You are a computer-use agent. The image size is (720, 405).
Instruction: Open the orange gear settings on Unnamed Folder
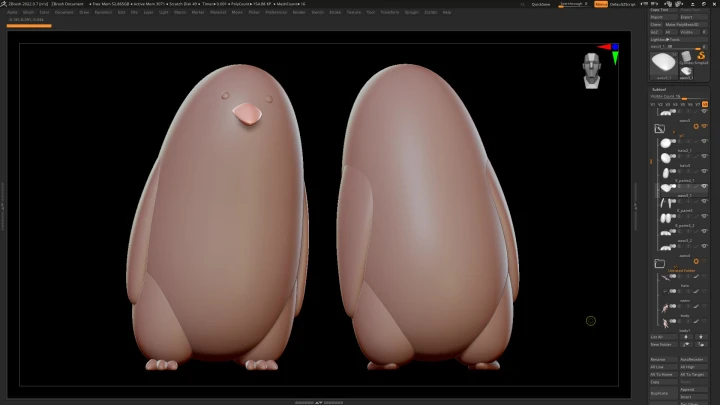point(696,261)
